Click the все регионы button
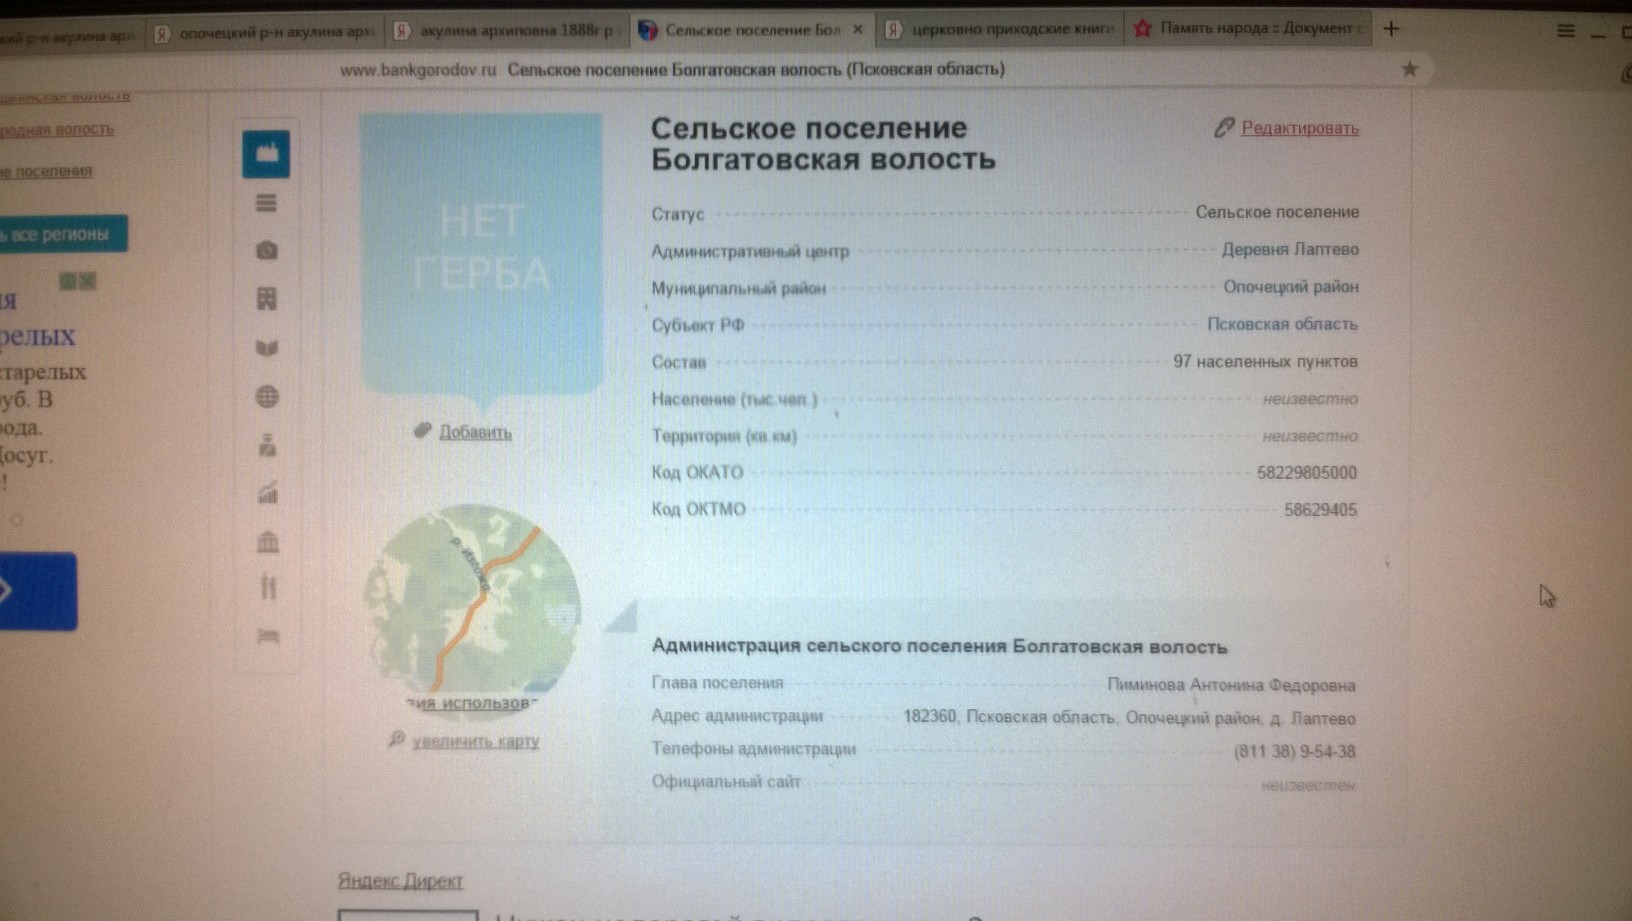The height and width of the screenshot is (921, 1632). (x=62, y=234)
